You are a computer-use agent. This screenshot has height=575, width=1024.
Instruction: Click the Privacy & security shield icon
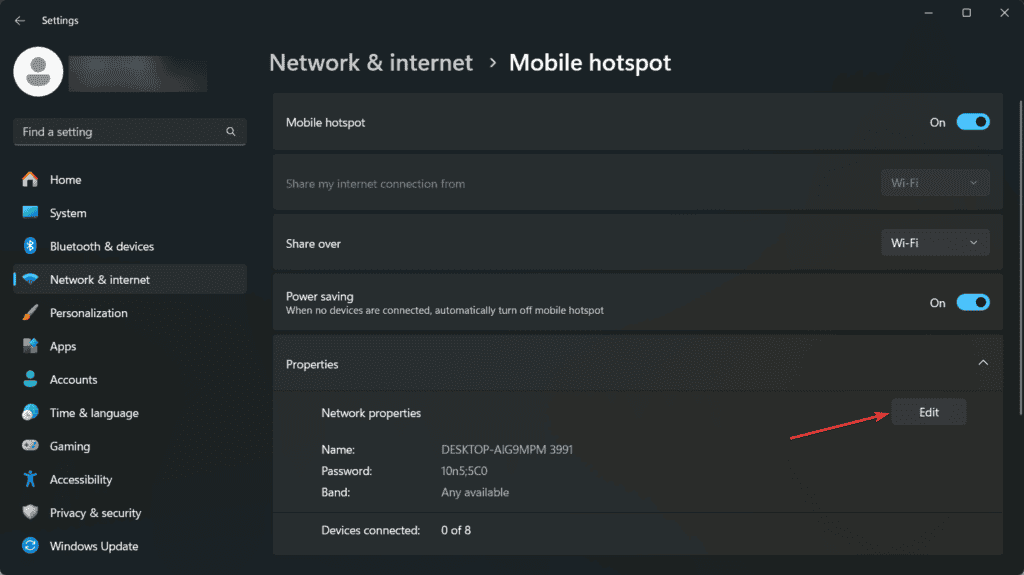[x=30, y=512]
